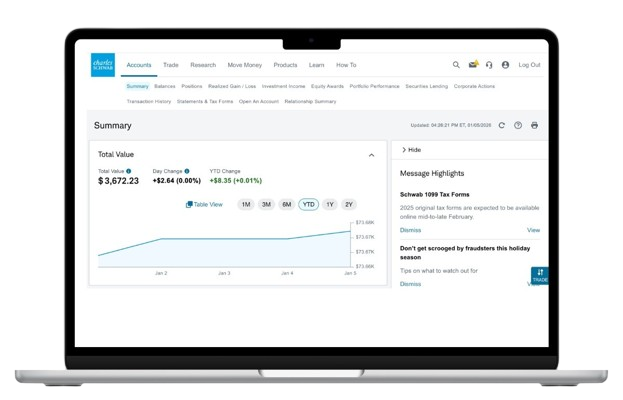Dismiss the Schwab 1099 Tax Forms message
The height and width of the screenshot is (400, 623).
tap(410, 230)
